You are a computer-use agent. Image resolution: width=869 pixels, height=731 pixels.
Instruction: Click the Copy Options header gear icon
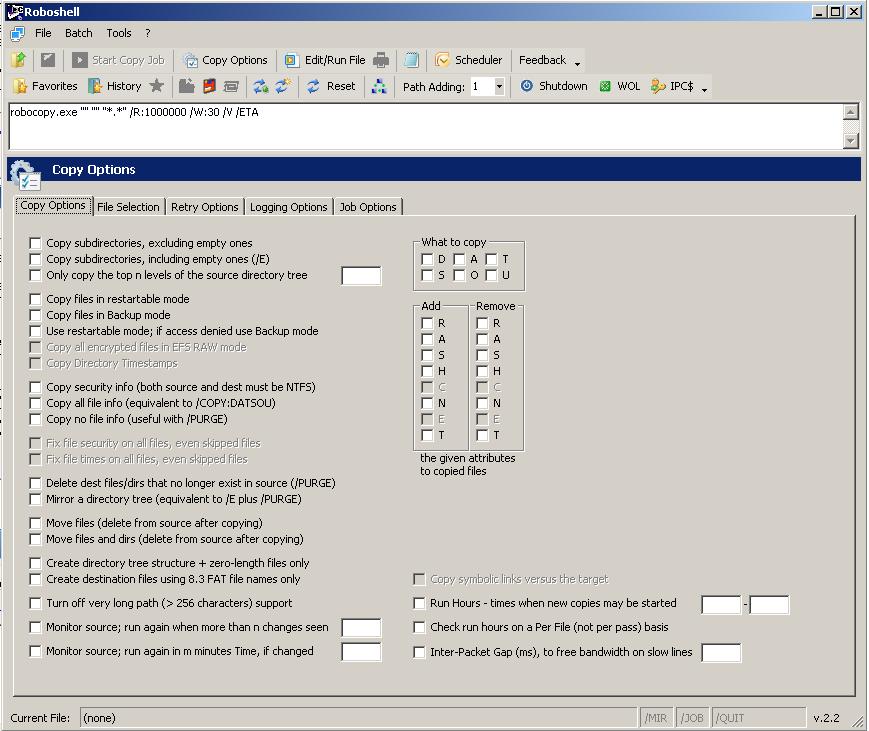[x=25, y=175]
